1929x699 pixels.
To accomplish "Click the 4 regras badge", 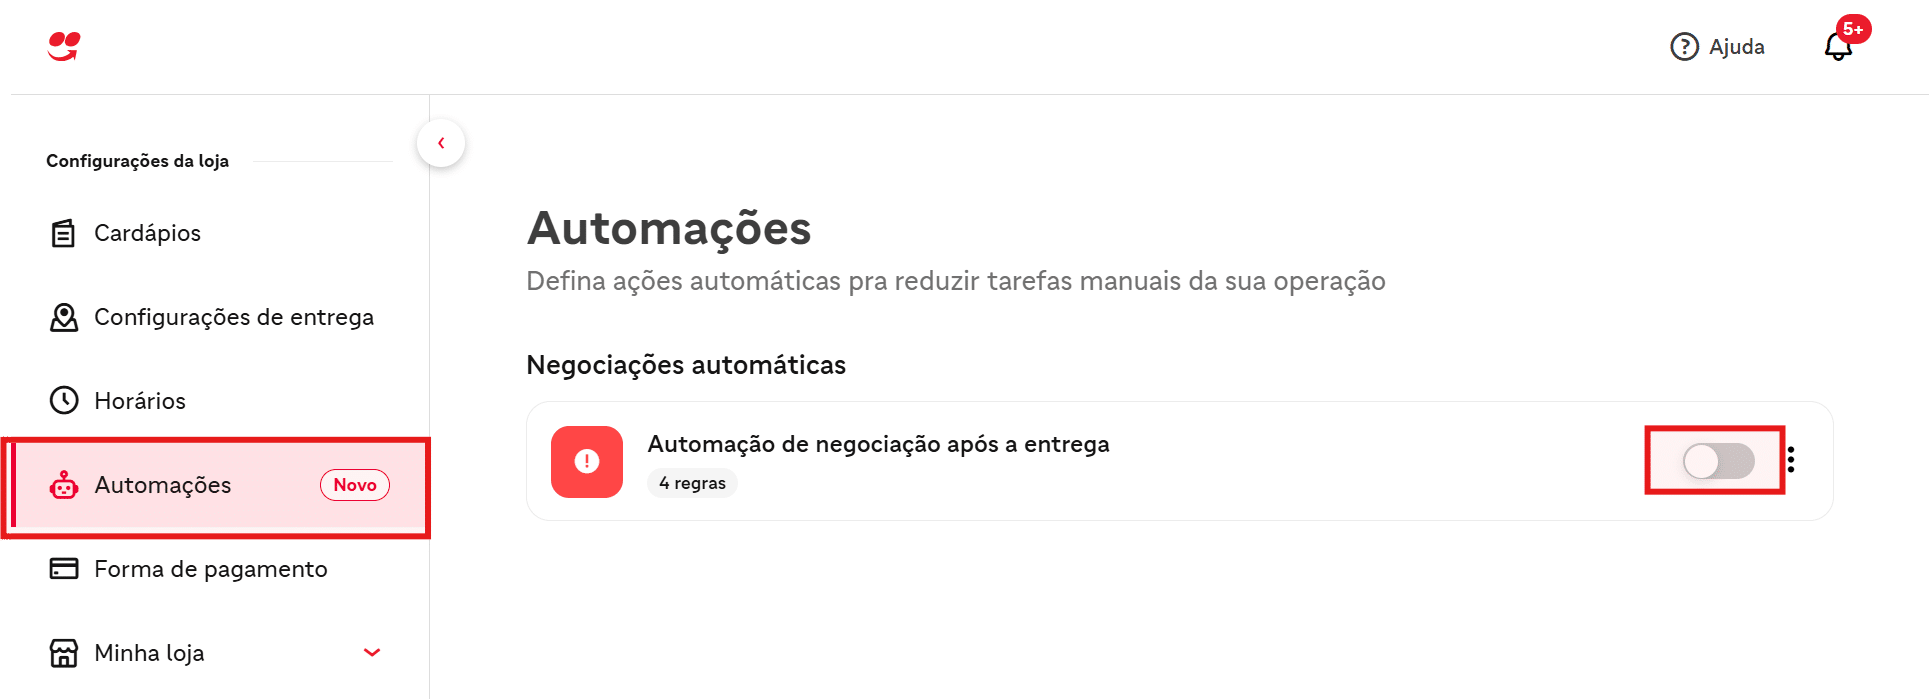I will pyautogui.click(x=692, y=483).
